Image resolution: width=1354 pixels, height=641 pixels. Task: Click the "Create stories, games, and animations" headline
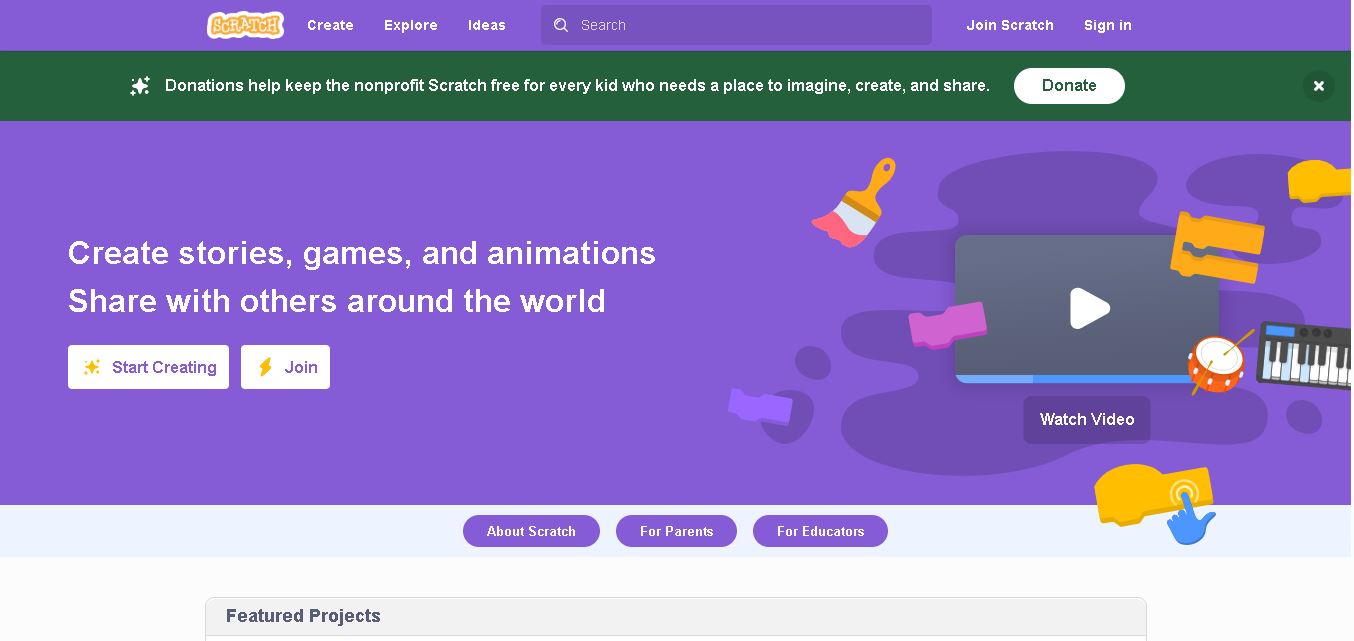(362, 253)
